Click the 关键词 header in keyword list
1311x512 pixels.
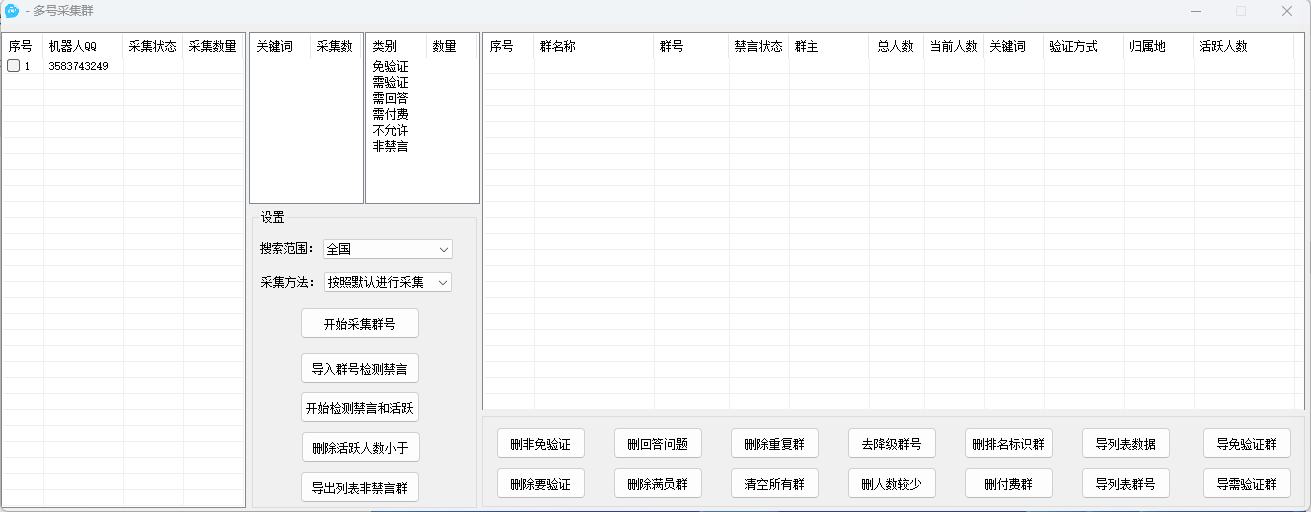tap(275, 46)
